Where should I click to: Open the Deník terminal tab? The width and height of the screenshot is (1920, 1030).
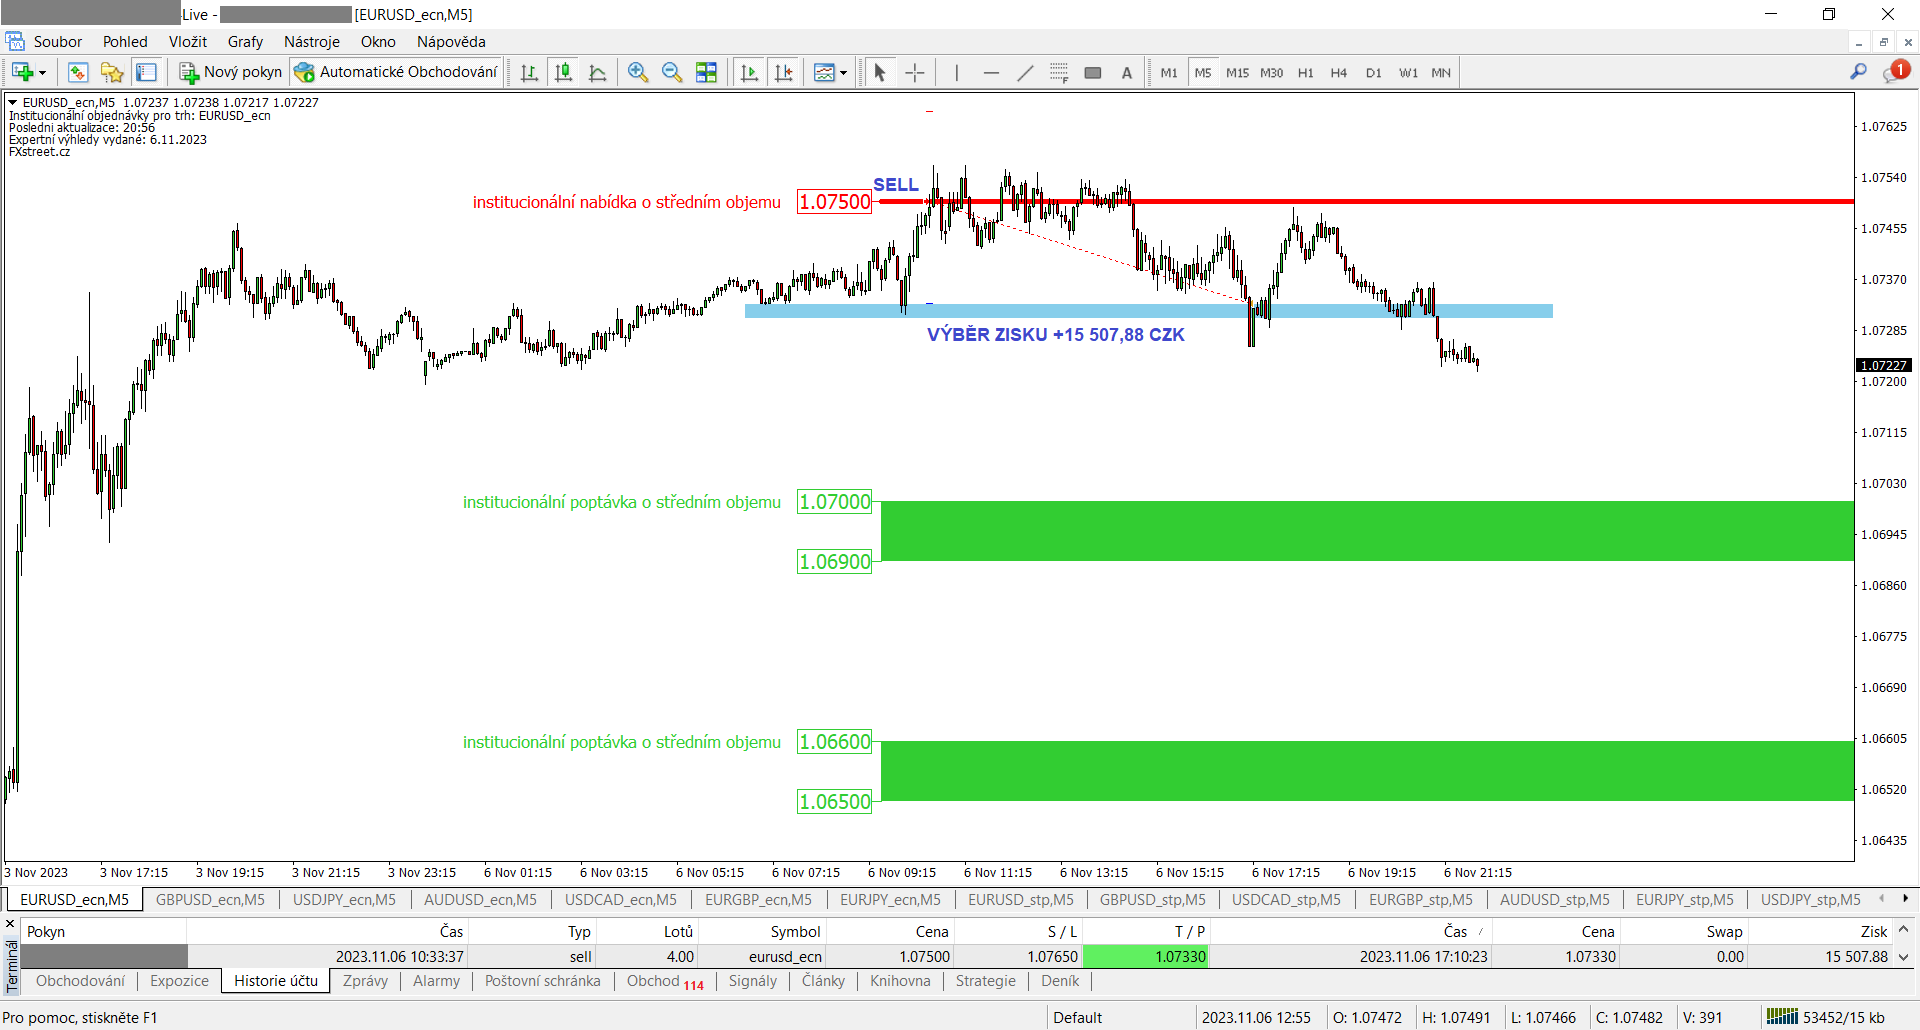tap(1060, 981)
